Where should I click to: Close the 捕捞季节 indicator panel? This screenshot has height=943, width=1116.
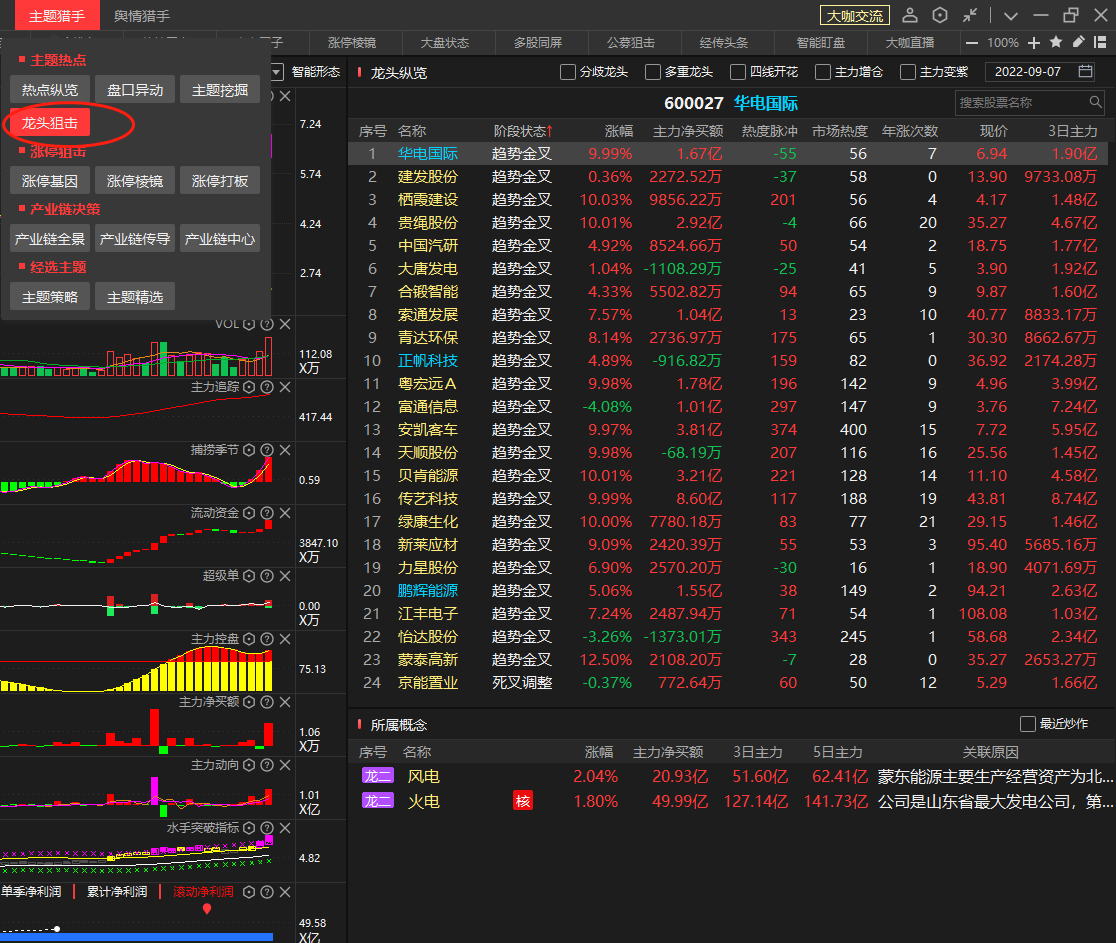coord(285,450)
